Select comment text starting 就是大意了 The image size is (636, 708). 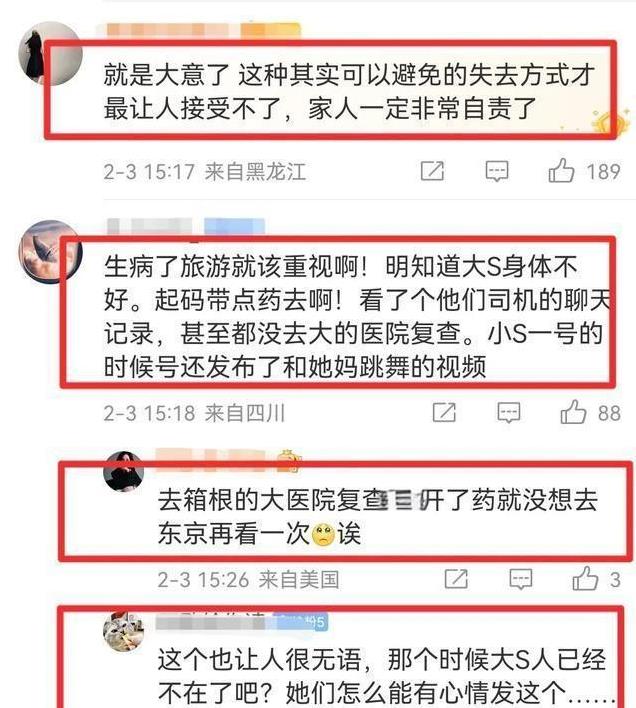coord(349,92)
